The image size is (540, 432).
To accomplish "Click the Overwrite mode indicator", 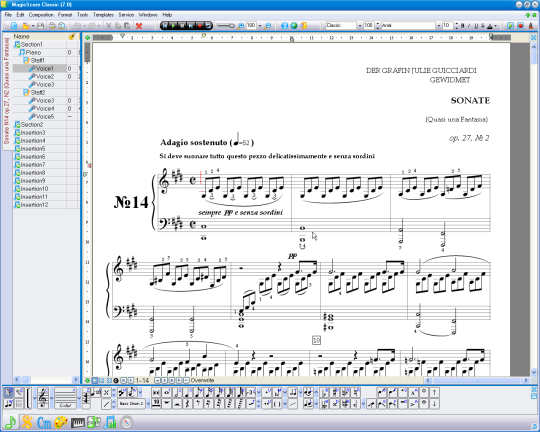I will tap(202, 380).
